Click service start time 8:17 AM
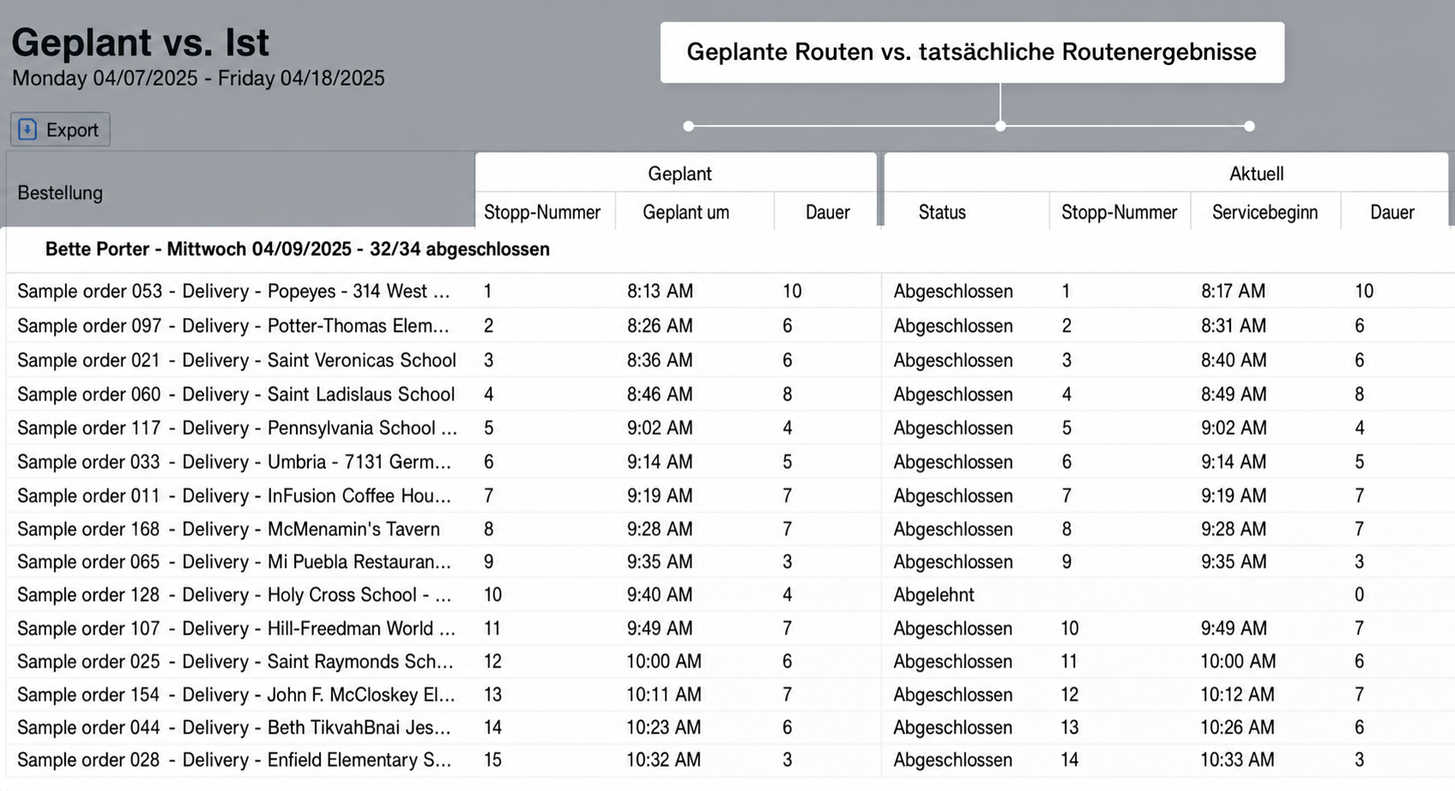 [1233, 291]
